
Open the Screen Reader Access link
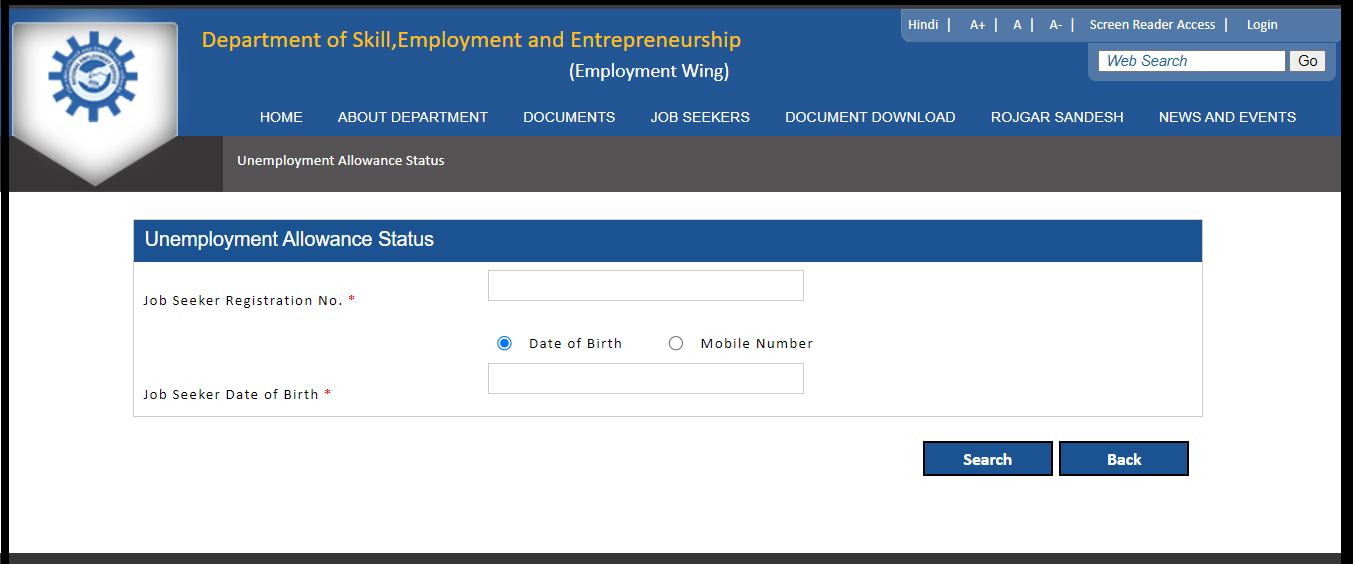(x=1152, y=25)
